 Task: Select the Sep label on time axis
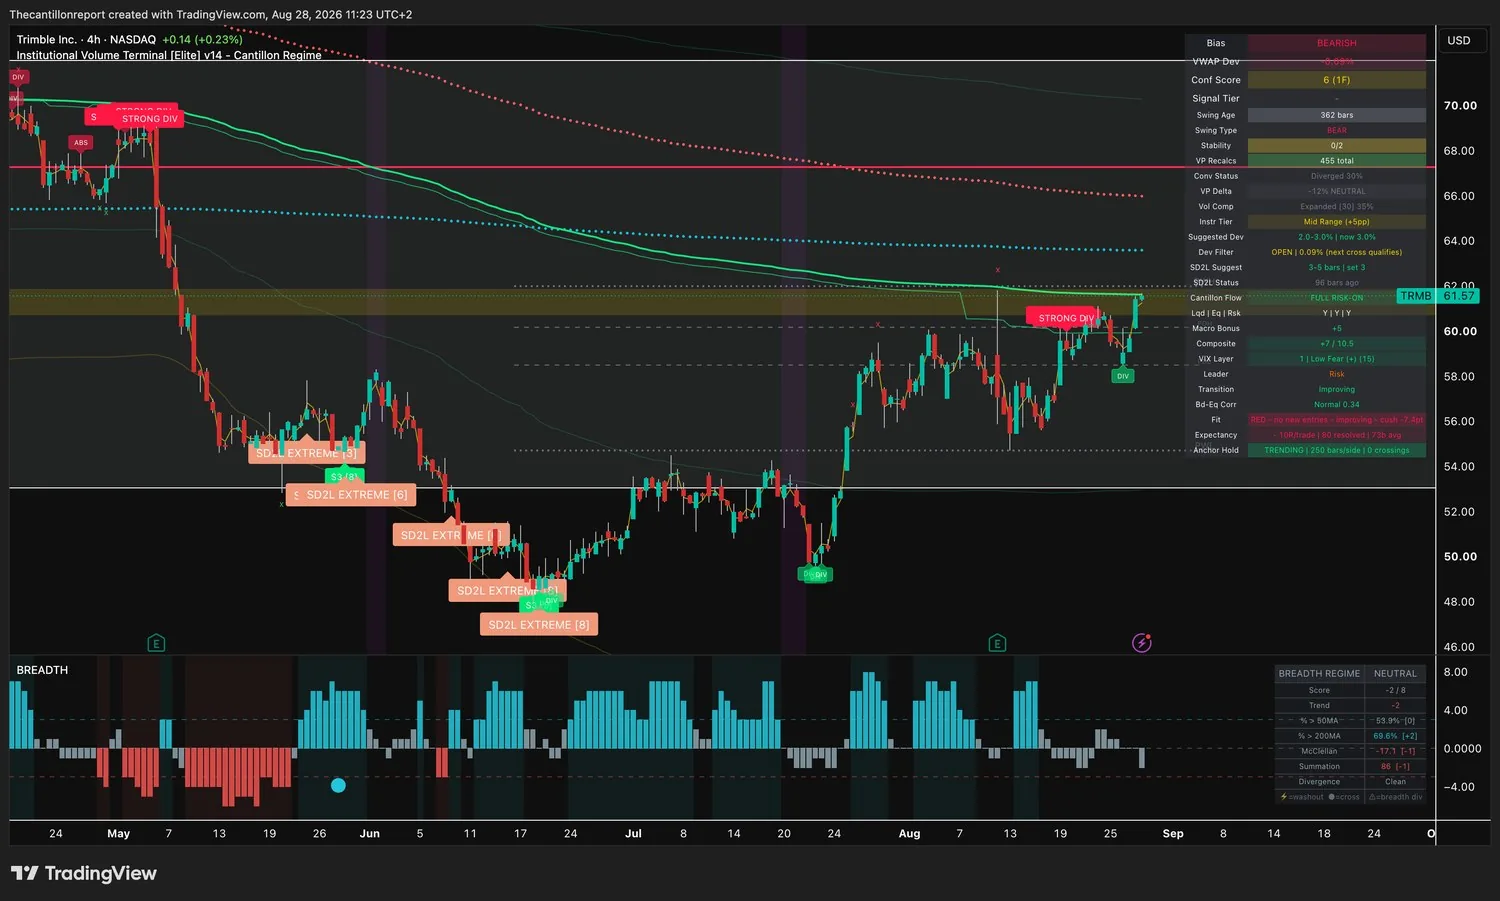[1173, 834]
